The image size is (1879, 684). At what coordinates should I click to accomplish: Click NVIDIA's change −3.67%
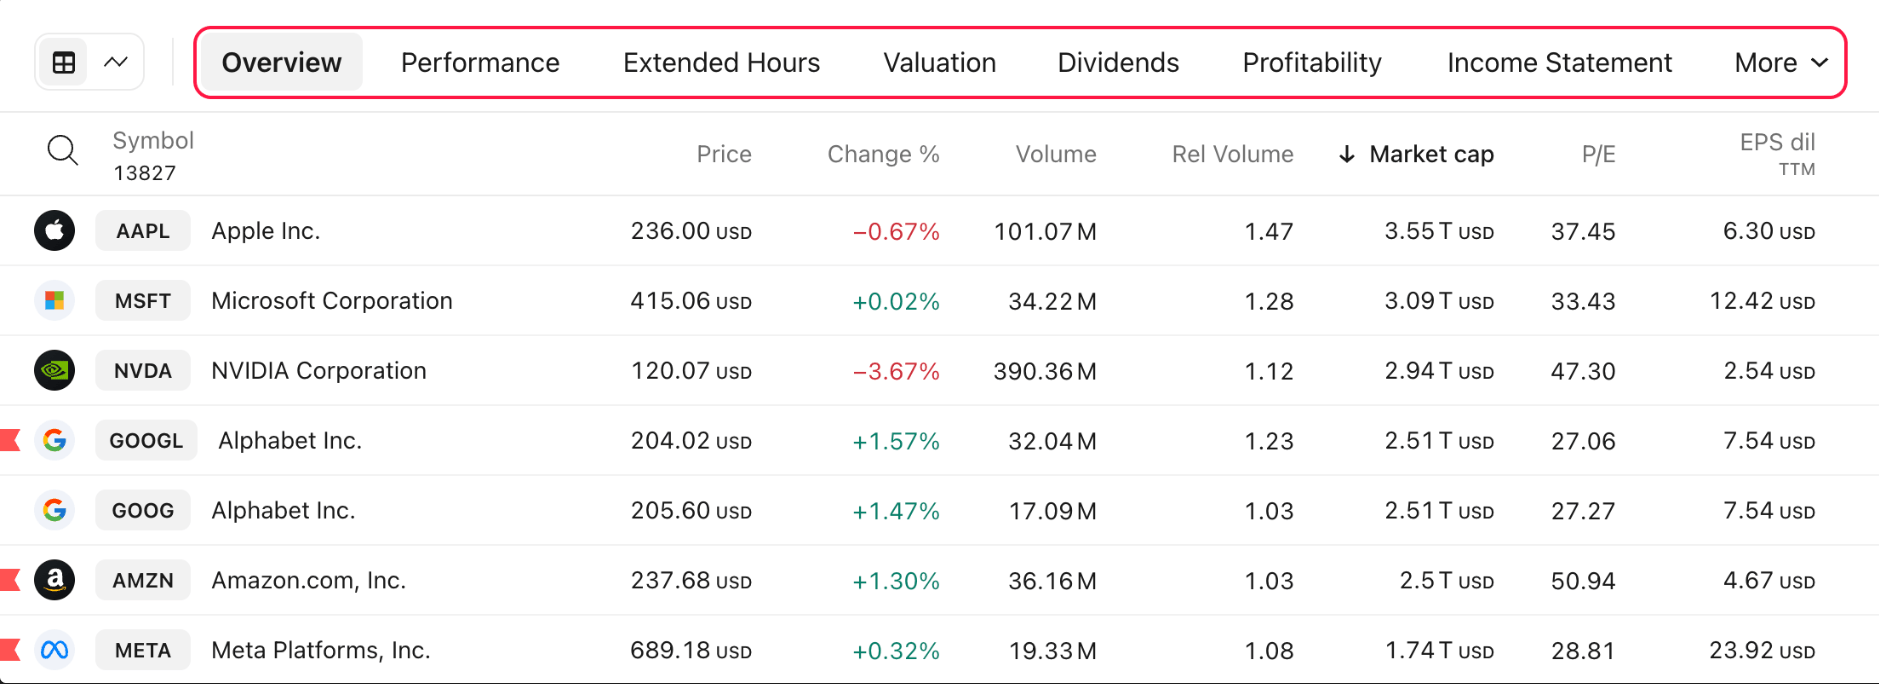coord(896,371)
